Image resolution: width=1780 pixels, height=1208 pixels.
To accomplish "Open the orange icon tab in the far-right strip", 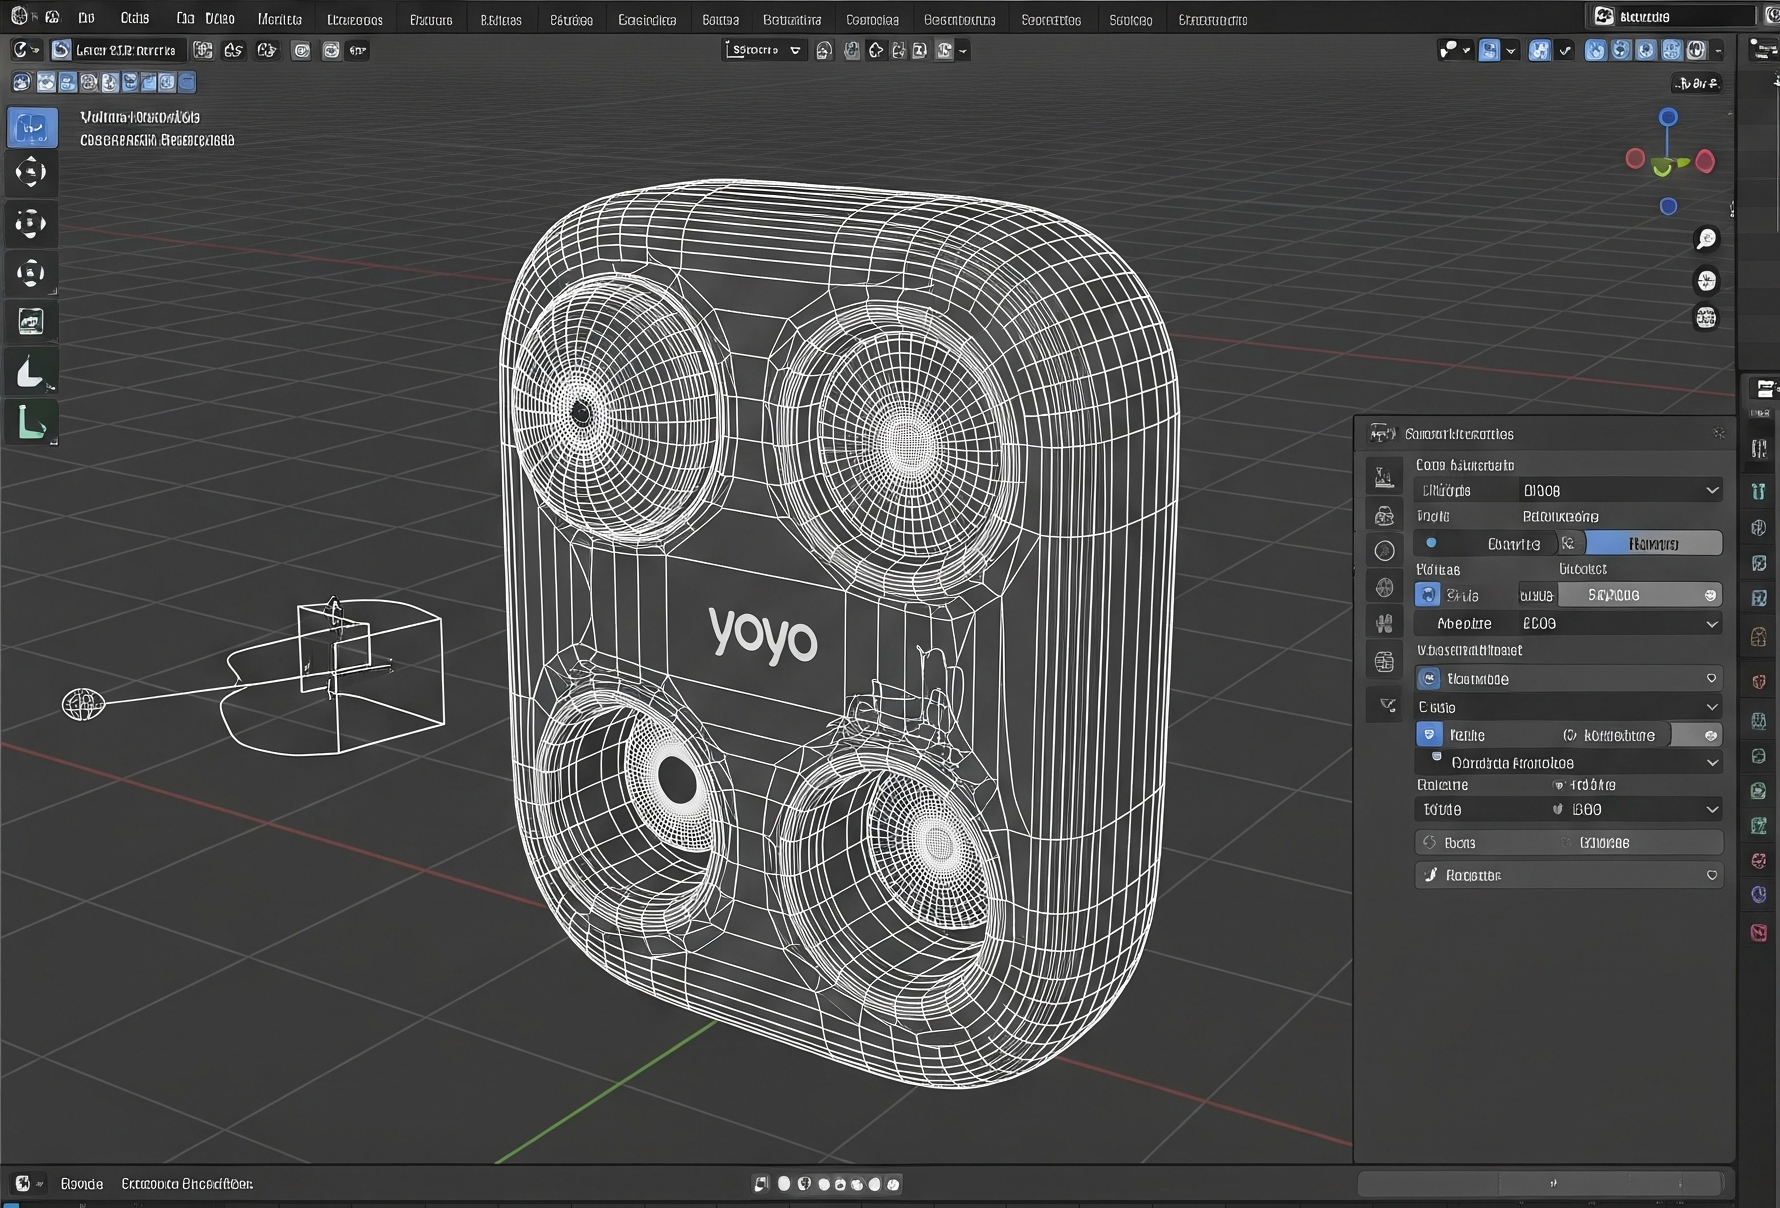I will pos(1759,637).
